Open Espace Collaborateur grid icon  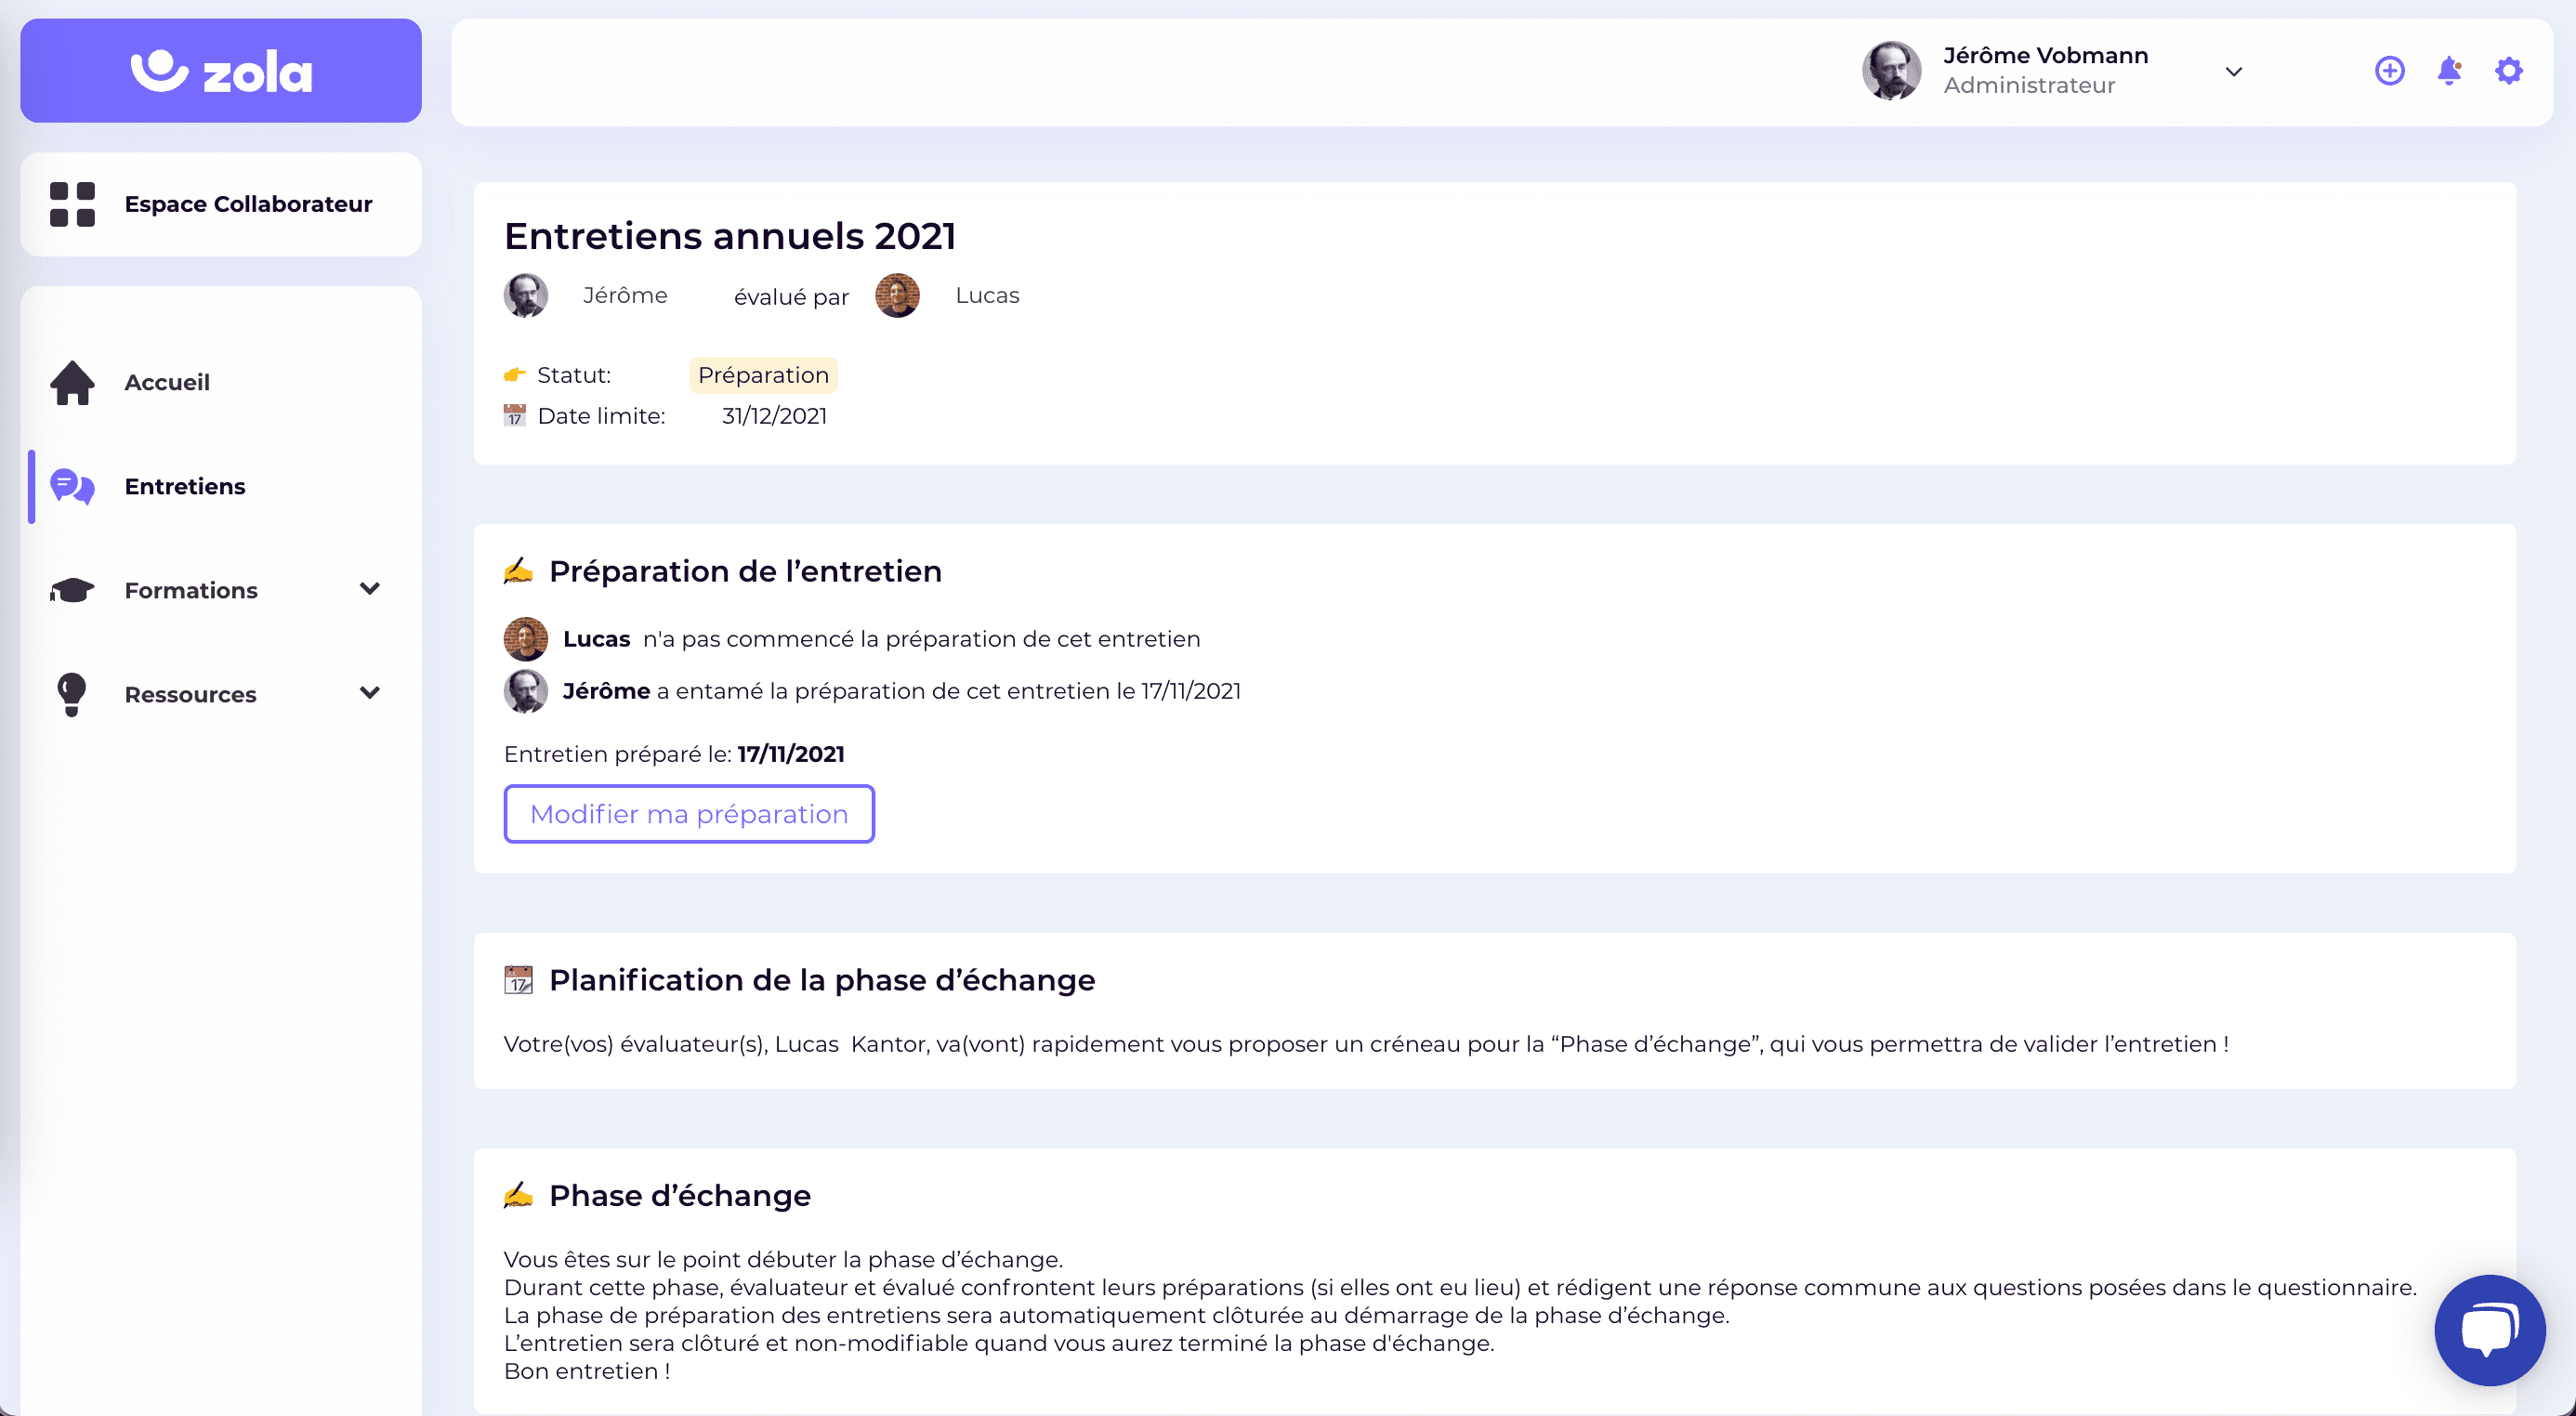[72, 204]
